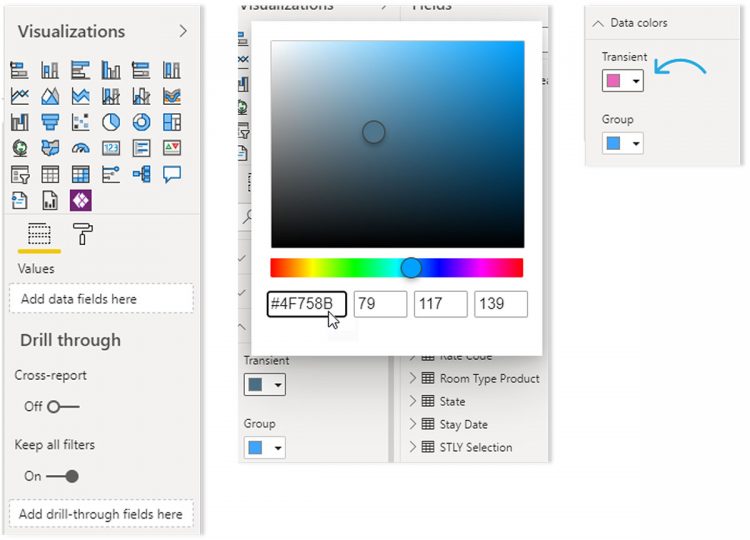This screenshot has height=540, width=750.
Task: Add a paginated report visual
Action: [x=50, y=200]
